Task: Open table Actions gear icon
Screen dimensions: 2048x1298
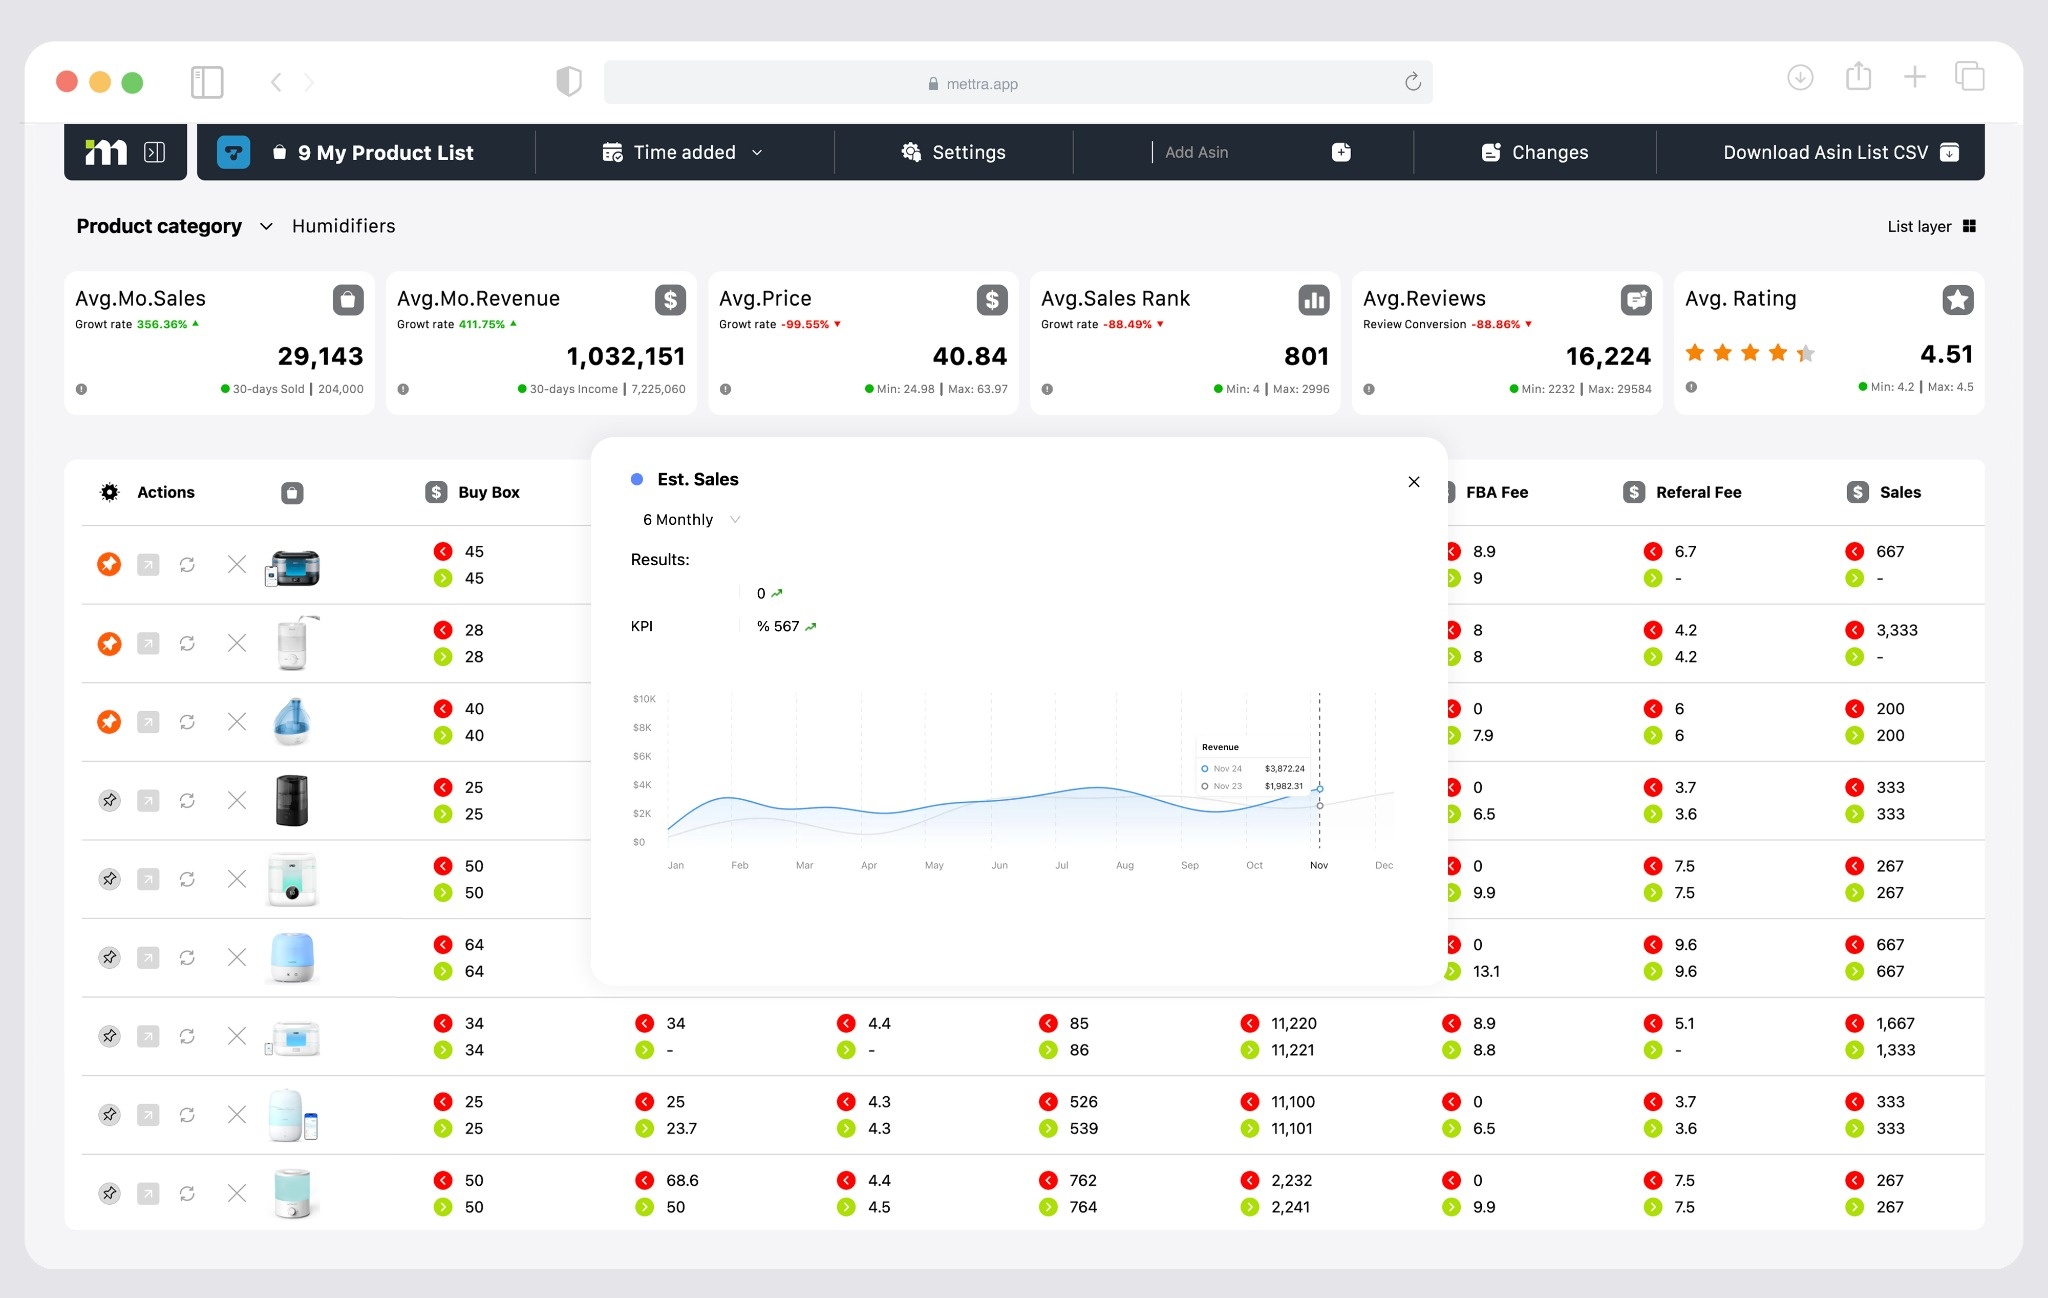Action: [x=110, y=492]
